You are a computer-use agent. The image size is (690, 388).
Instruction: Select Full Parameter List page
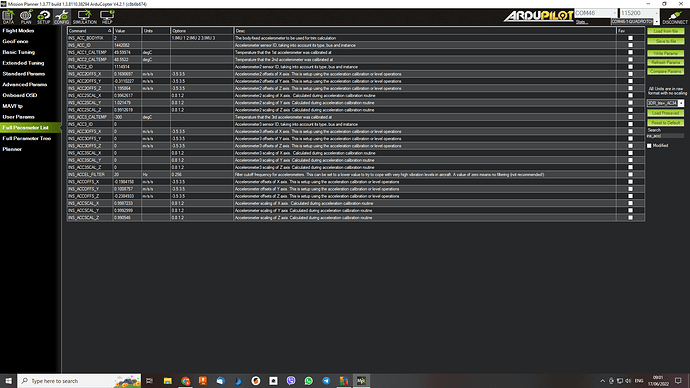(30, 128)
